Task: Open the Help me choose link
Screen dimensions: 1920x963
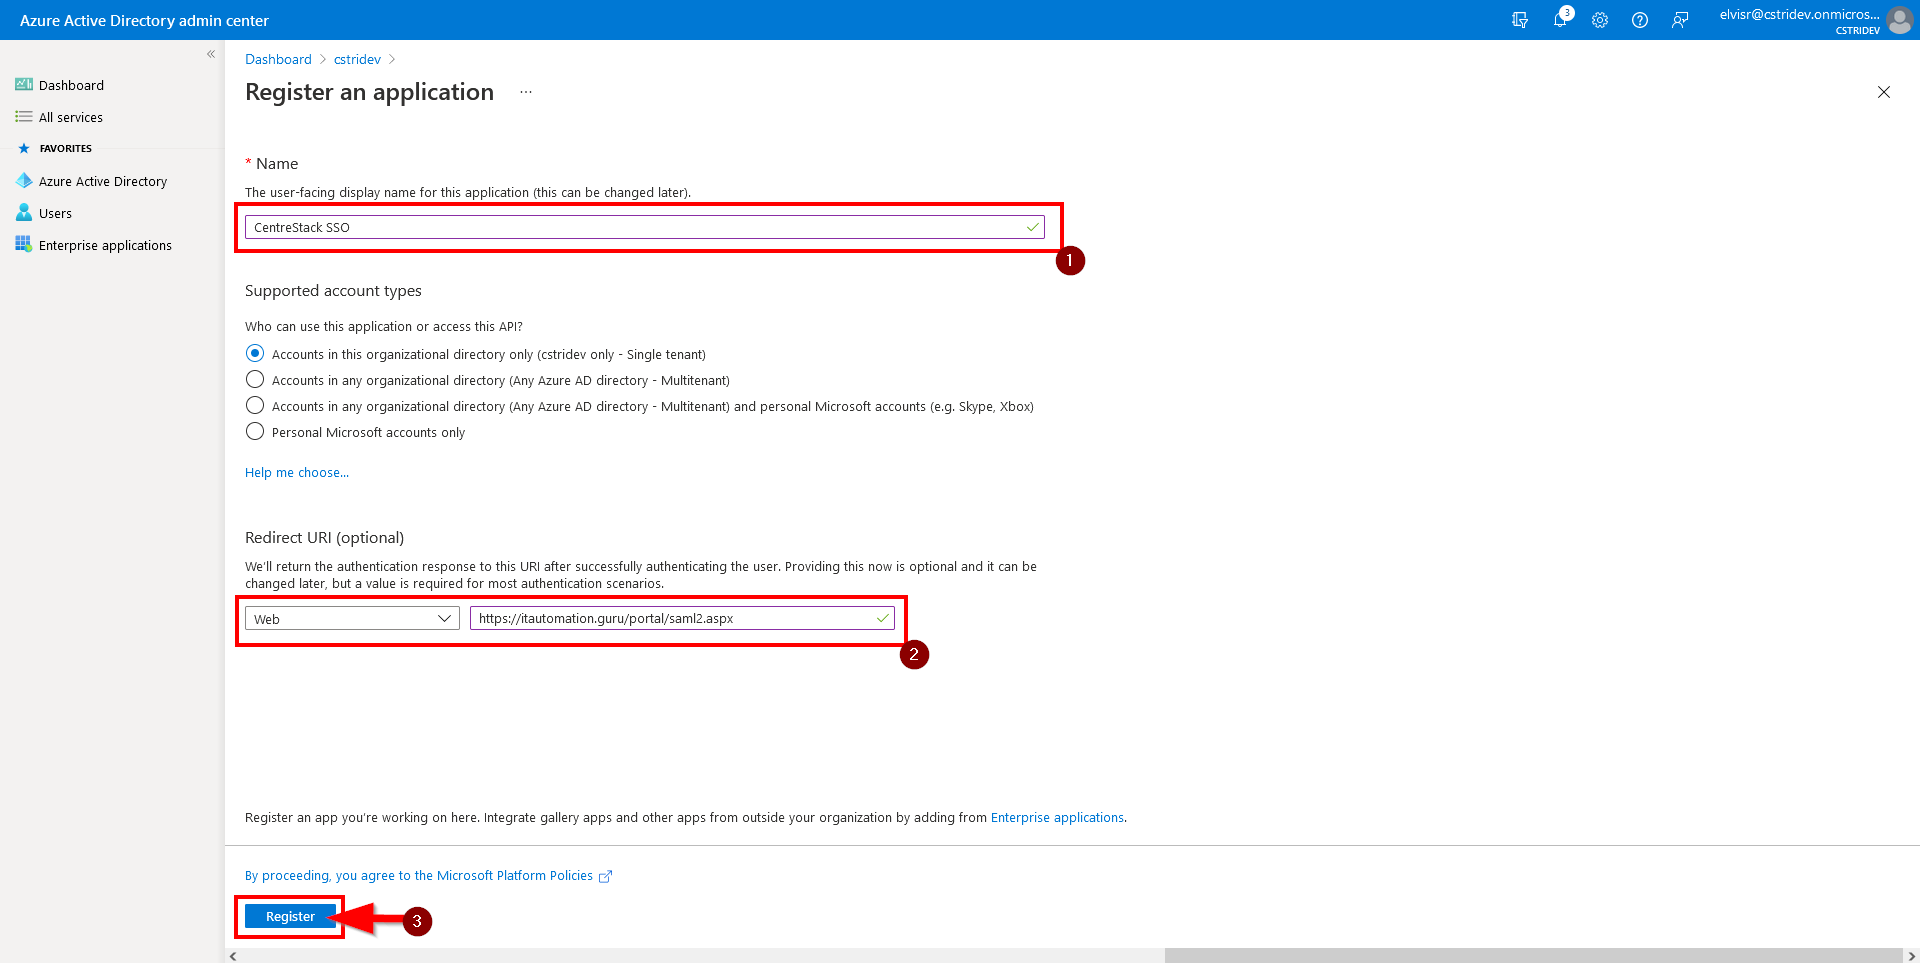Action: pyautogui.click(x=297, y=472)
